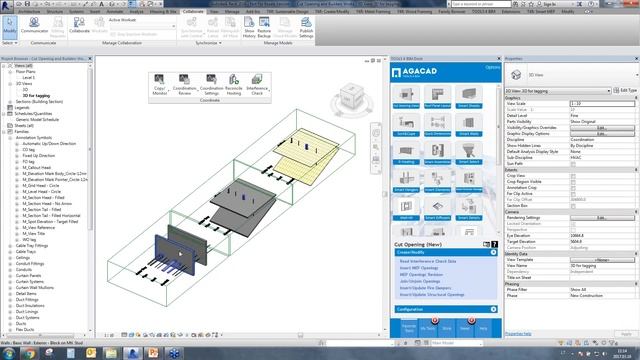This screenshot has width=640, height=360.
Task: Open the Quick Dimensions tool tile
Action: coord(438,125)
